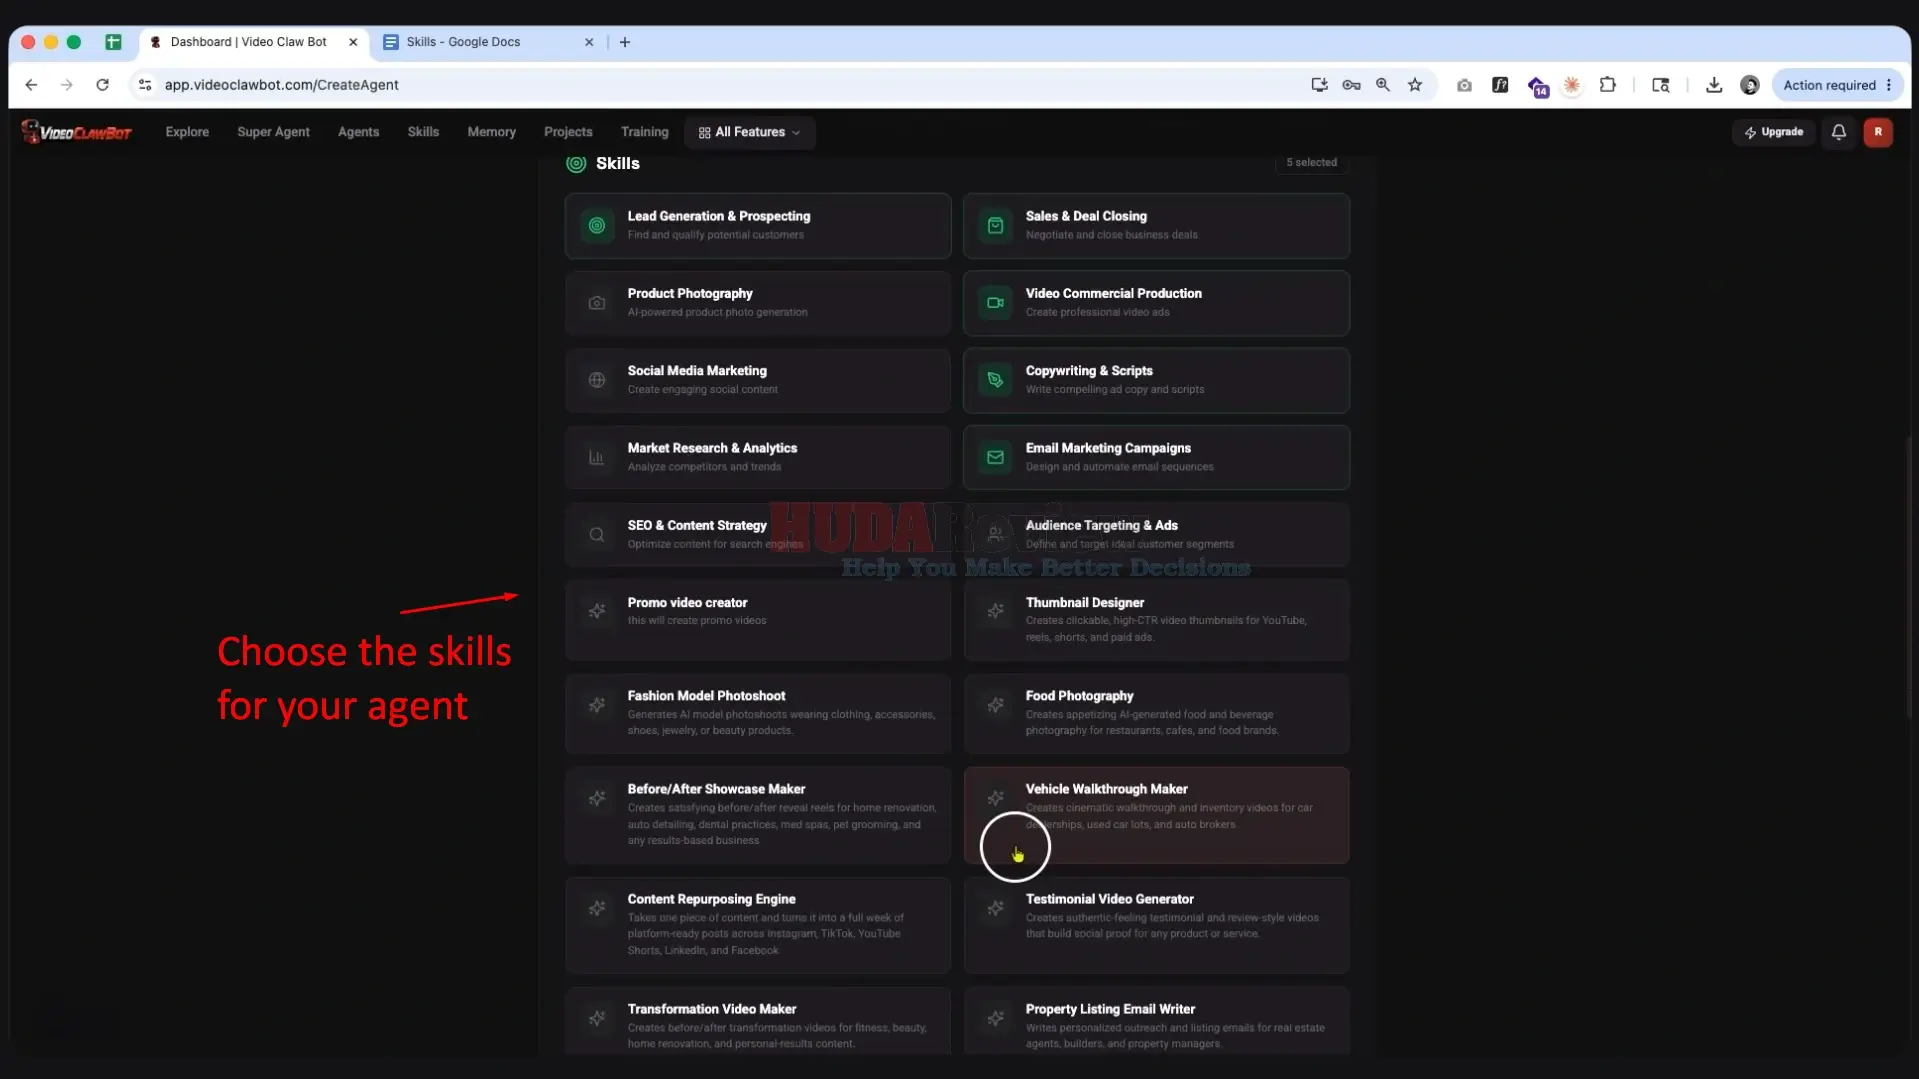Select the Audience Targeting & Ads skill card
This screenshot has width=1919, height=1079.
pos(1156,535)
